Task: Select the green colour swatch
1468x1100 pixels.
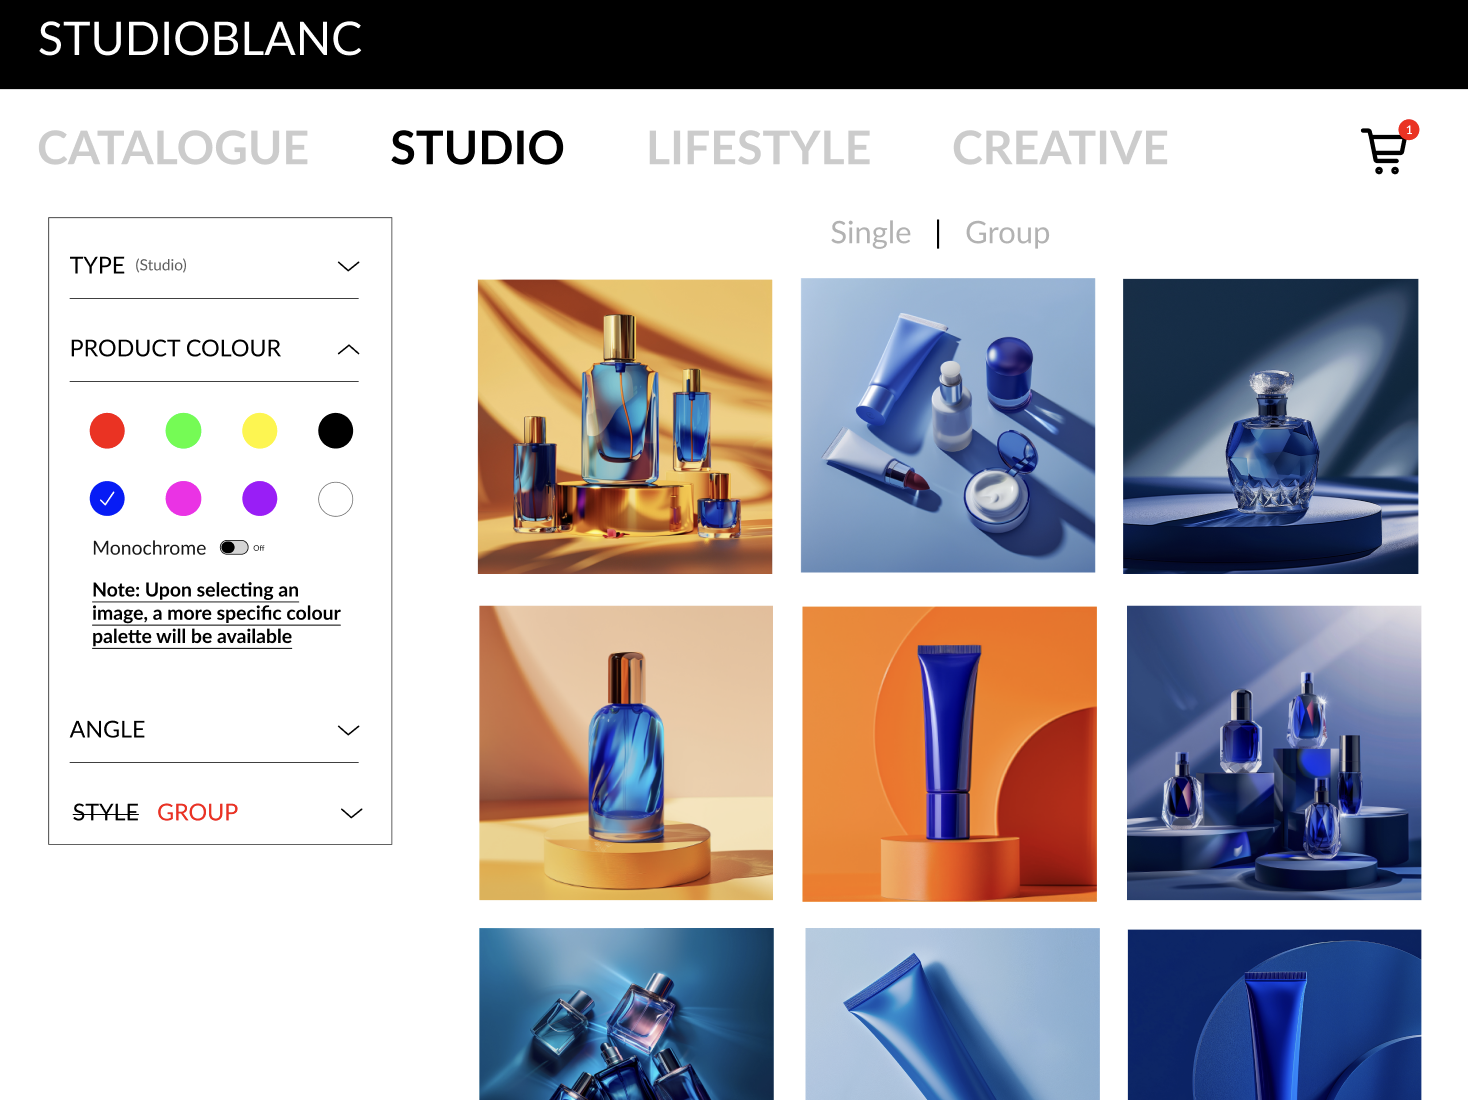Action: pos(183,431)
